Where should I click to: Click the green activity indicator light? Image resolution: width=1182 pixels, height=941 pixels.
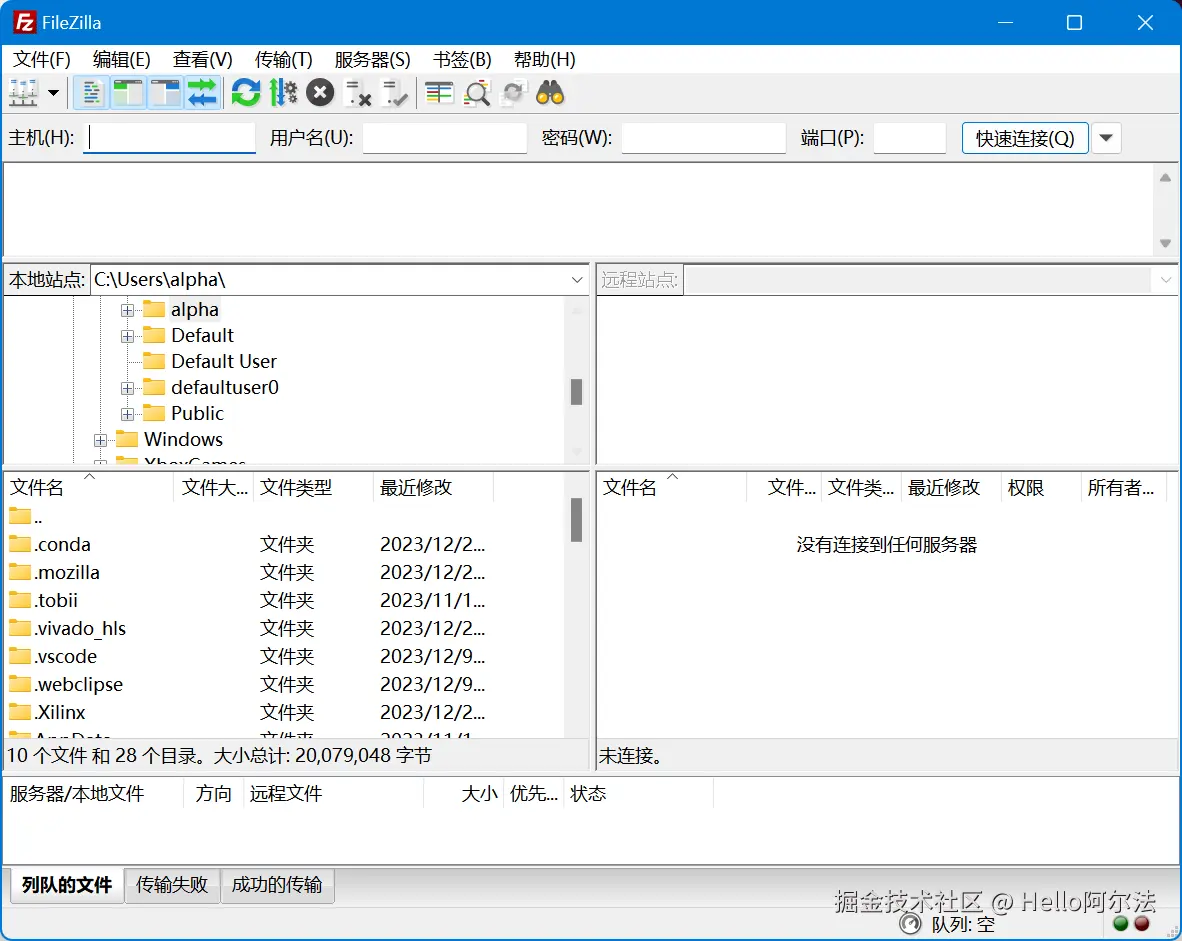(x=1120, y=923)
